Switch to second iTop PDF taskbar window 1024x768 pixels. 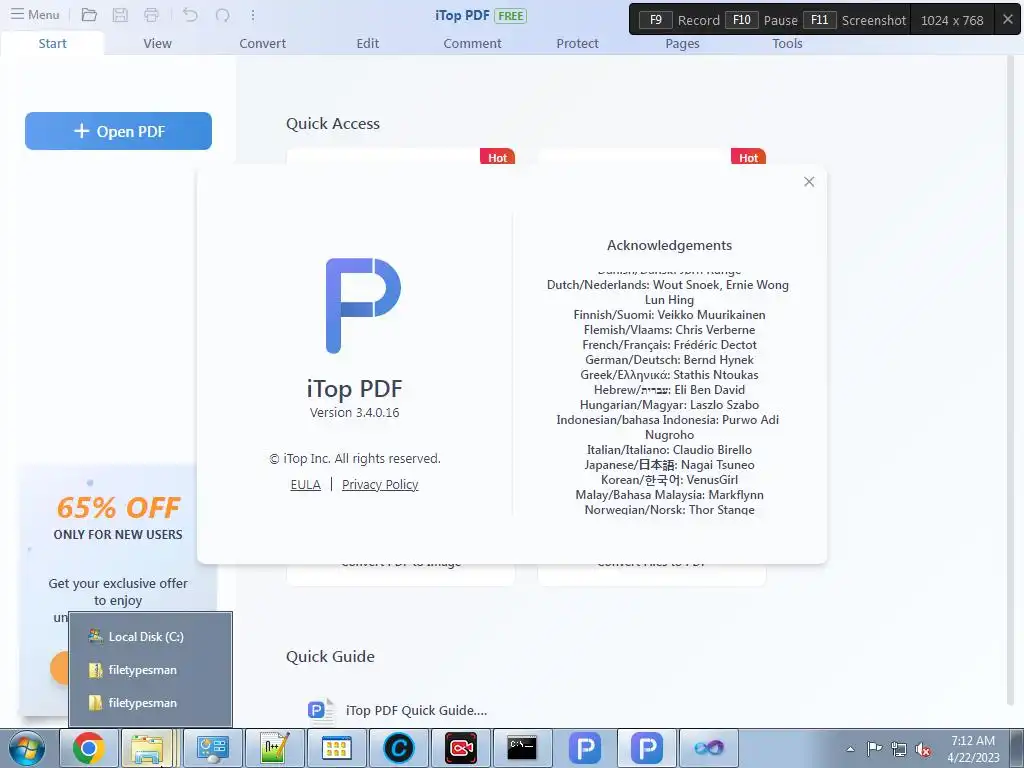(647, 748)
